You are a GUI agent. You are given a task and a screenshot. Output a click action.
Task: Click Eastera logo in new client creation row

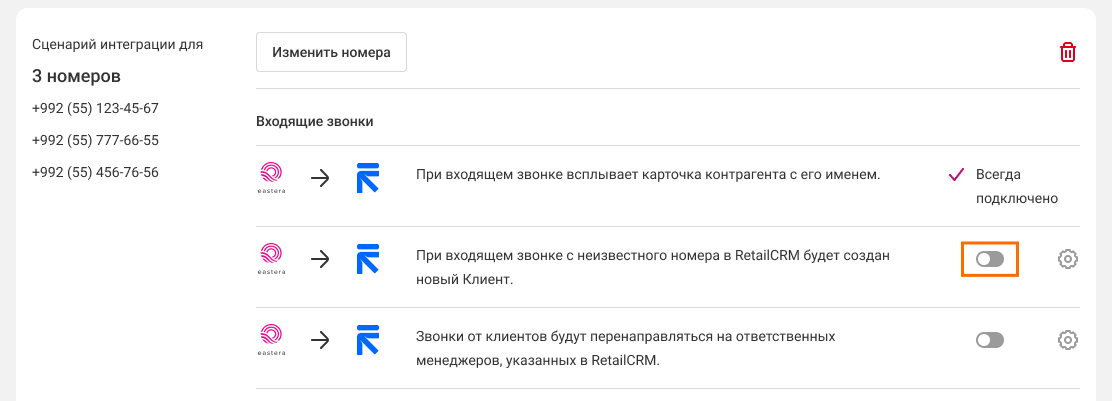click(x=271, y=260)
